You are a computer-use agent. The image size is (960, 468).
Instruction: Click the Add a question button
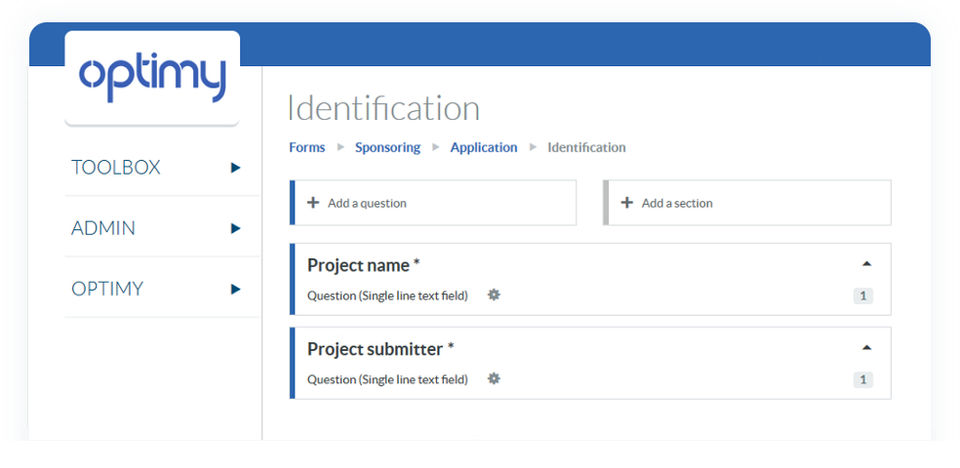click(x=433, y=203)
